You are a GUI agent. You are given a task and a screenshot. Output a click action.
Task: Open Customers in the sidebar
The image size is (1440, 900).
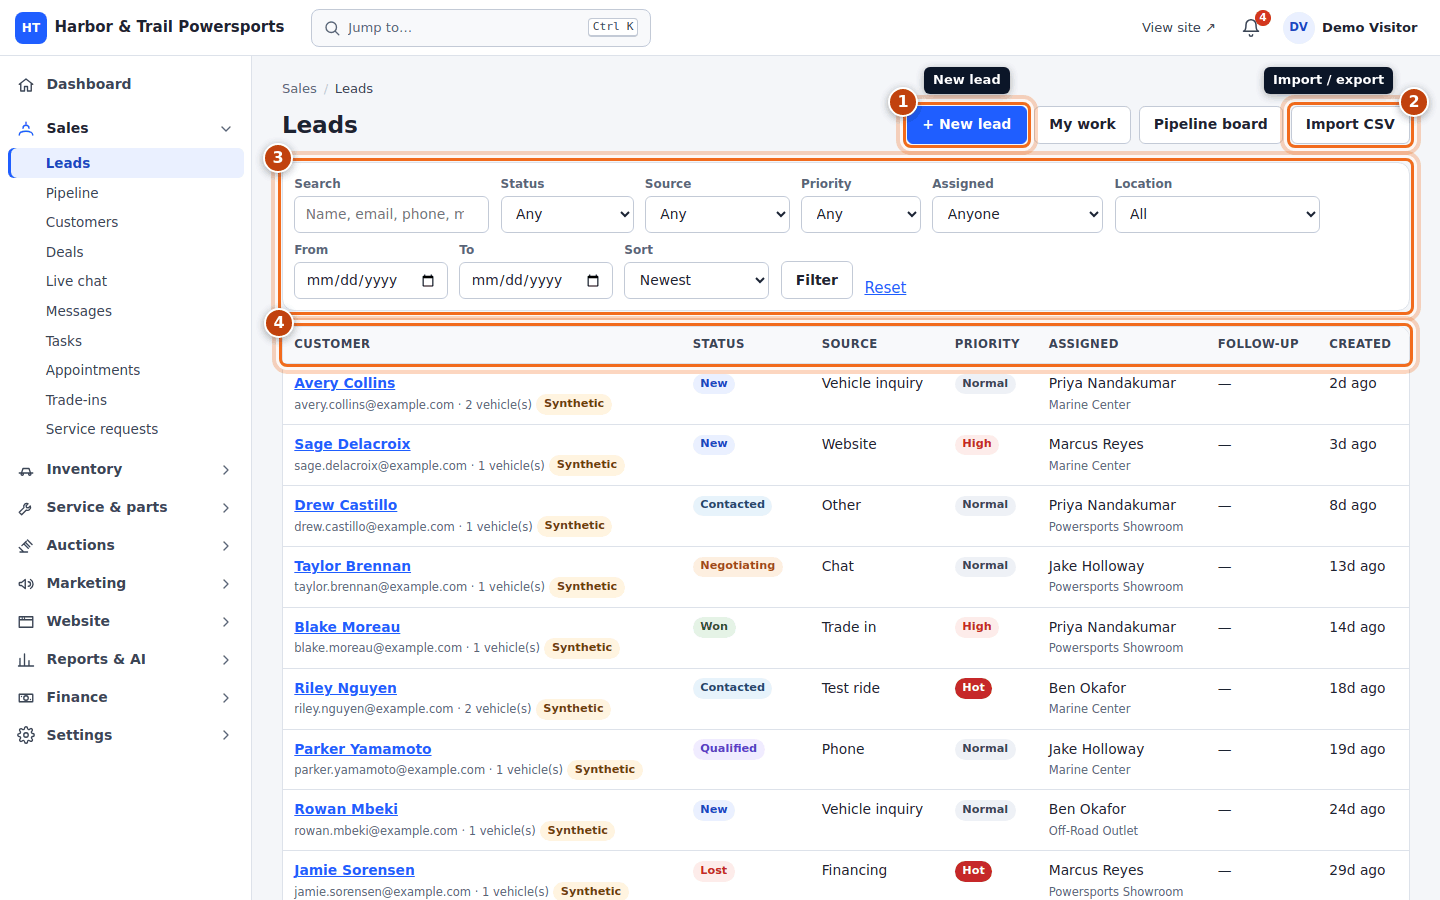point(82,222)
